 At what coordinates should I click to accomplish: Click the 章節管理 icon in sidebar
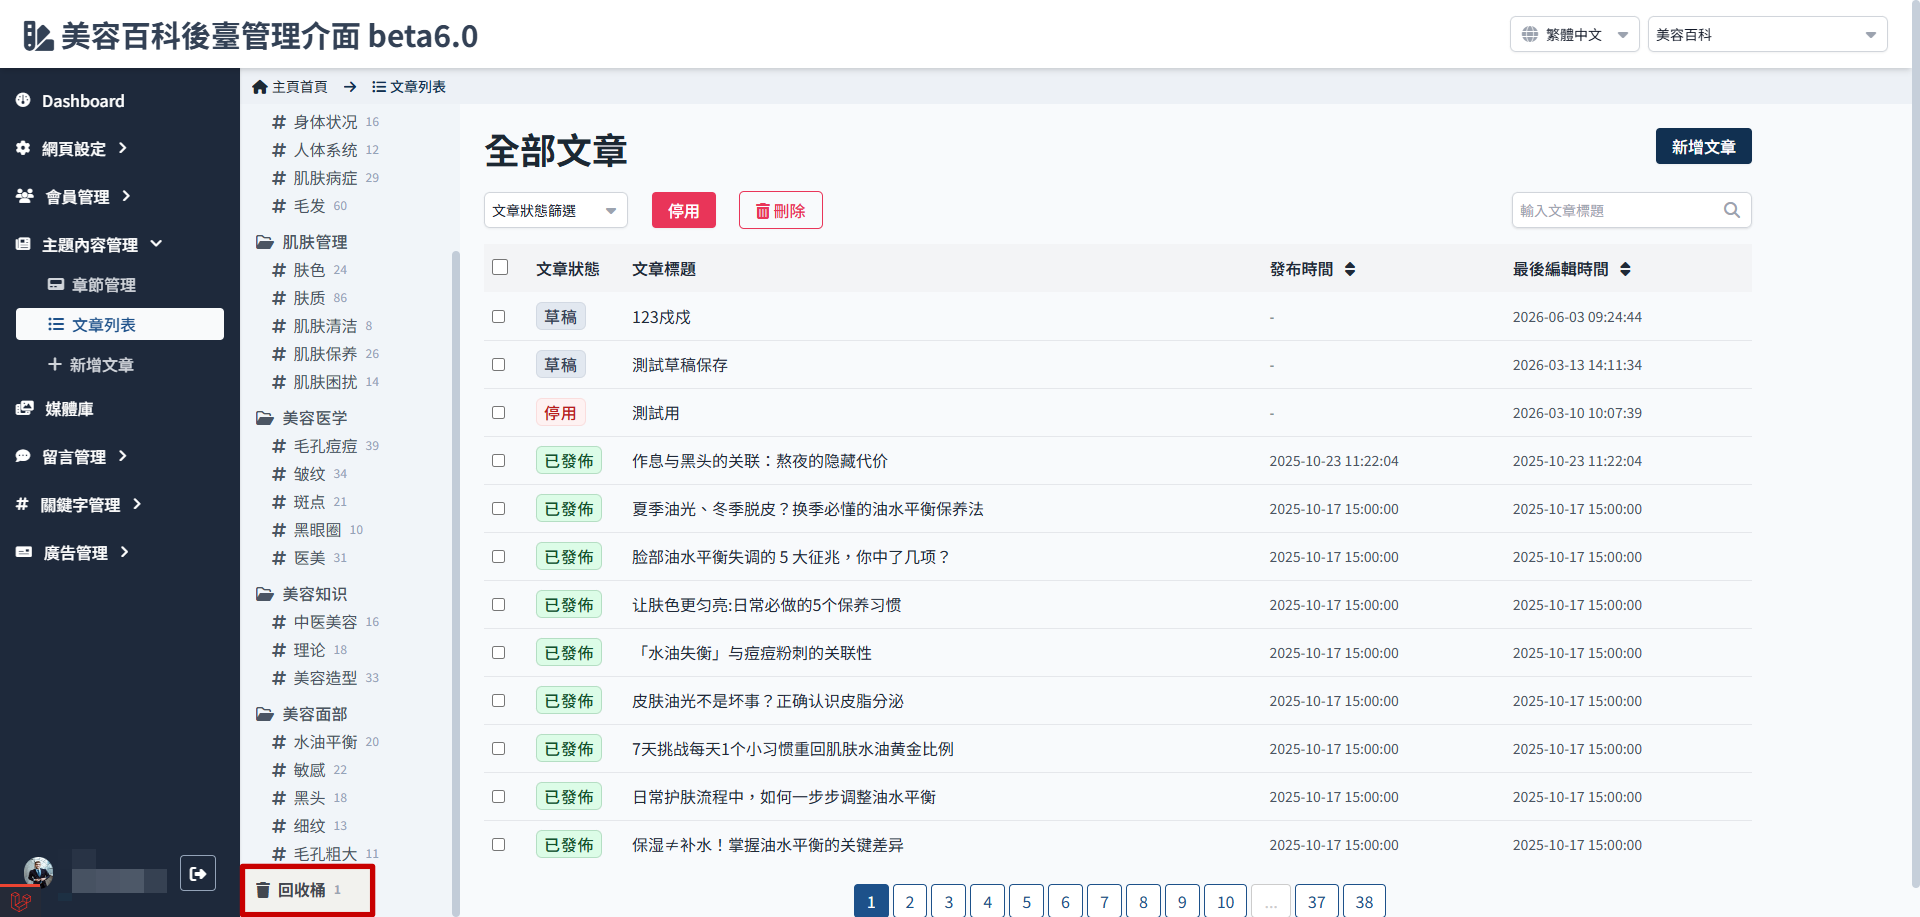click(56, 284)
